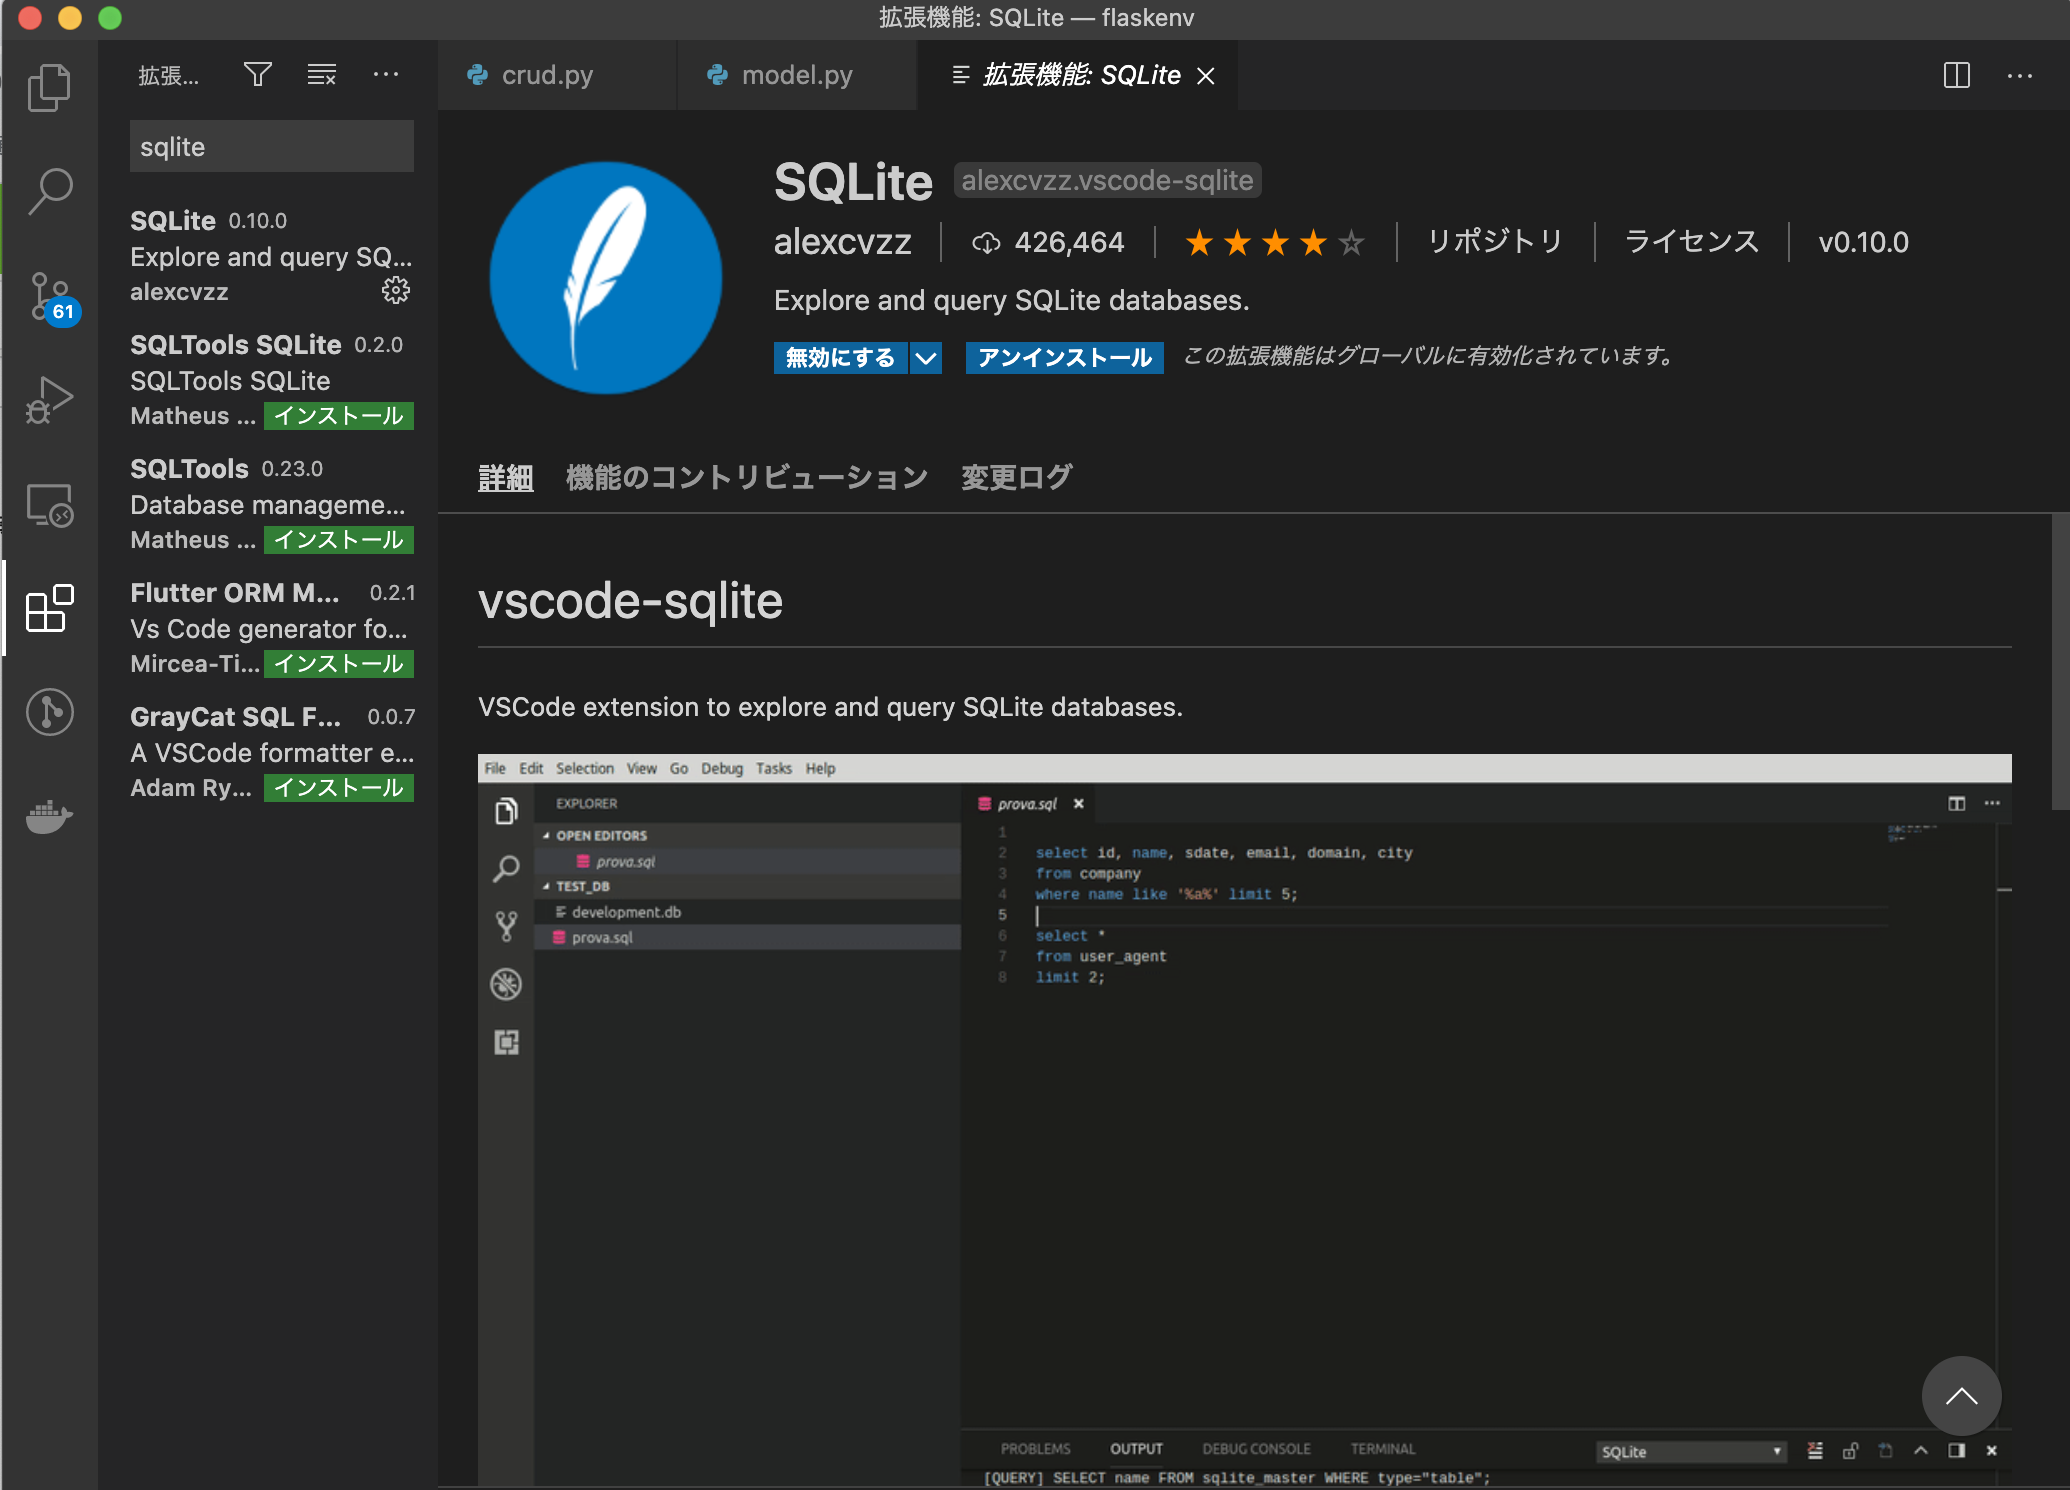Expand the 無効にする dropdown chevron
The height and width of the screenshot is (1490, 2070).
(x=925, y=357)
